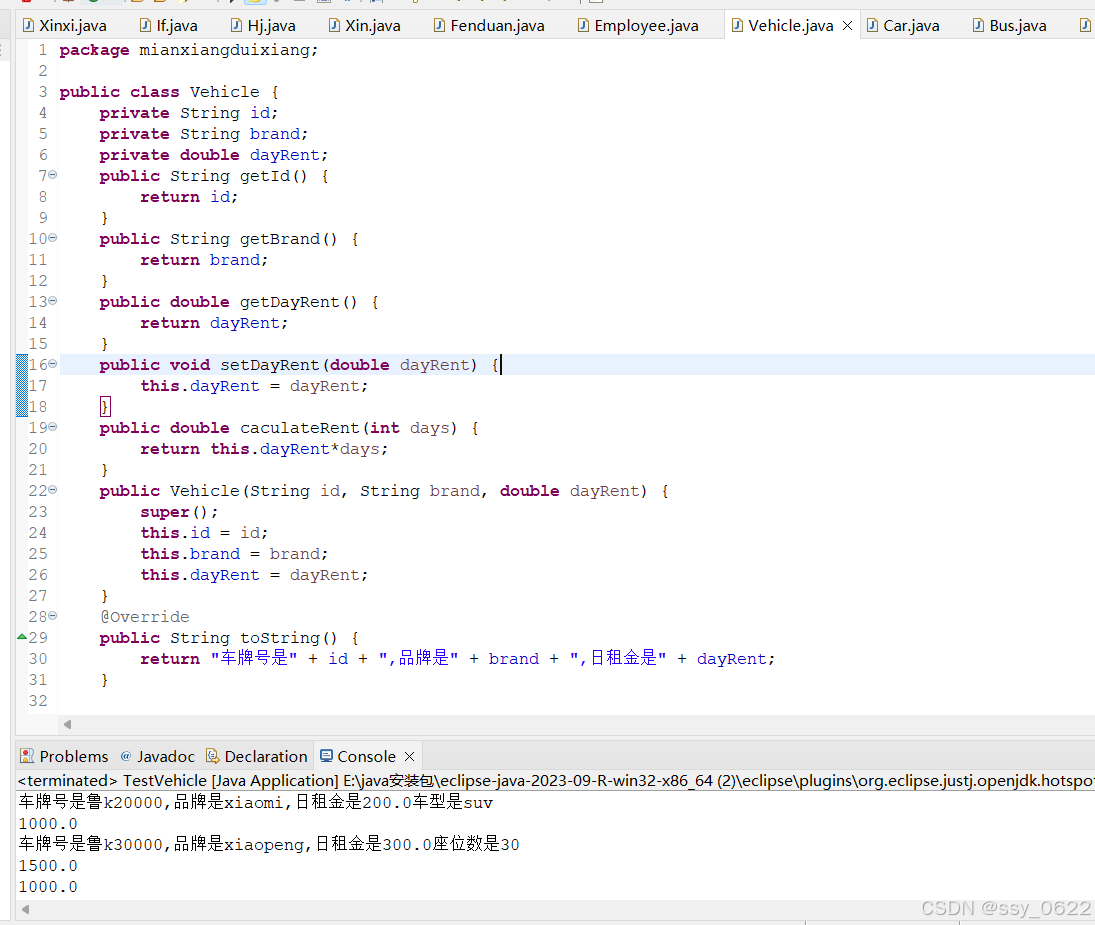This screenshot has width=1095, height=925.
Task: Click the 'public class Vehicle' declaration
Action: coord(169,92)
